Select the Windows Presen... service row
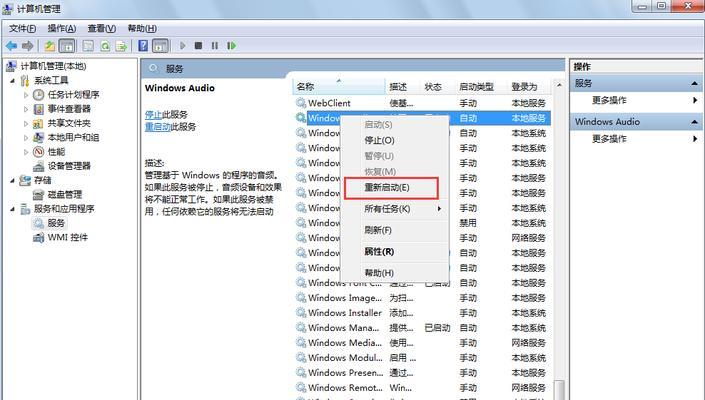 coord(423,373)
